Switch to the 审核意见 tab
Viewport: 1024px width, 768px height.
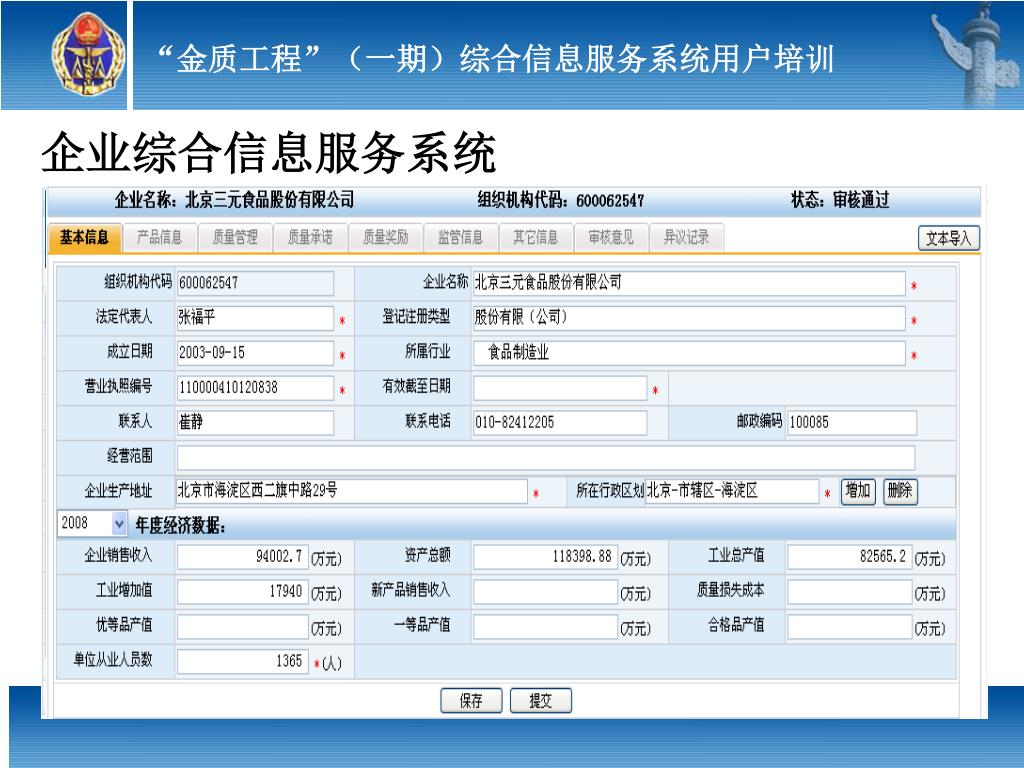(611, 238)
